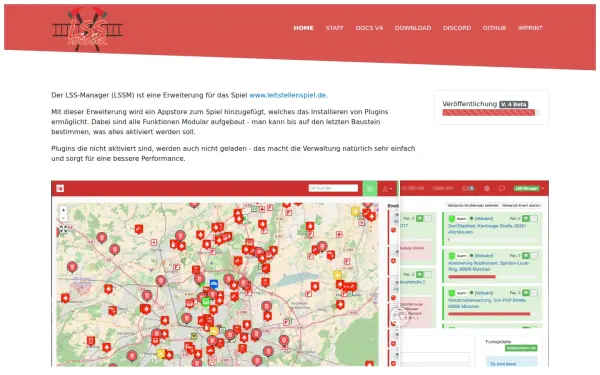Open the HOME nav item
This screenshot has width=600, height=375.
coord(303,28)
